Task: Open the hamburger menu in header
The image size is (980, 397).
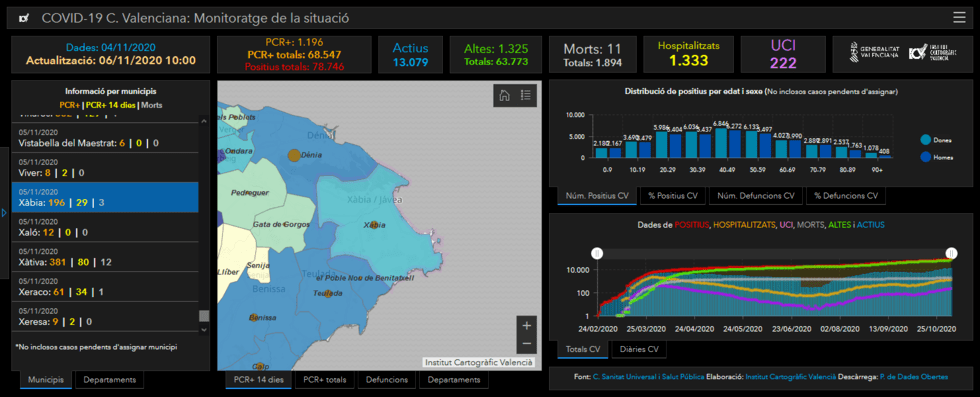Action: tap(959, 18)
